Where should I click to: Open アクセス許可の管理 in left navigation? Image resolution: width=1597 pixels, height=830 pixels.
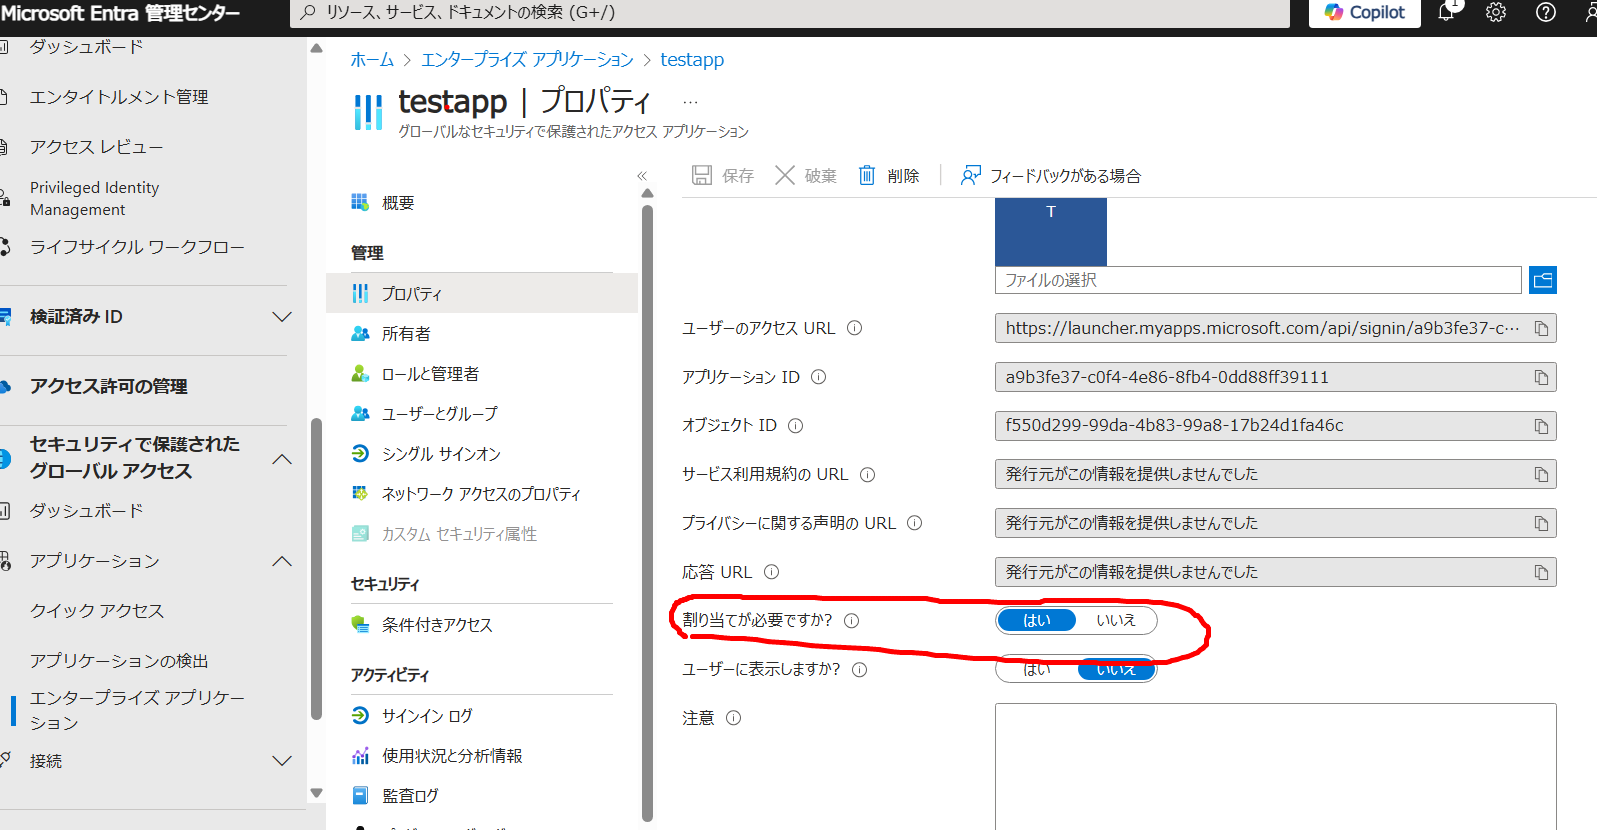pyautogui.click(x=109, y=387)
